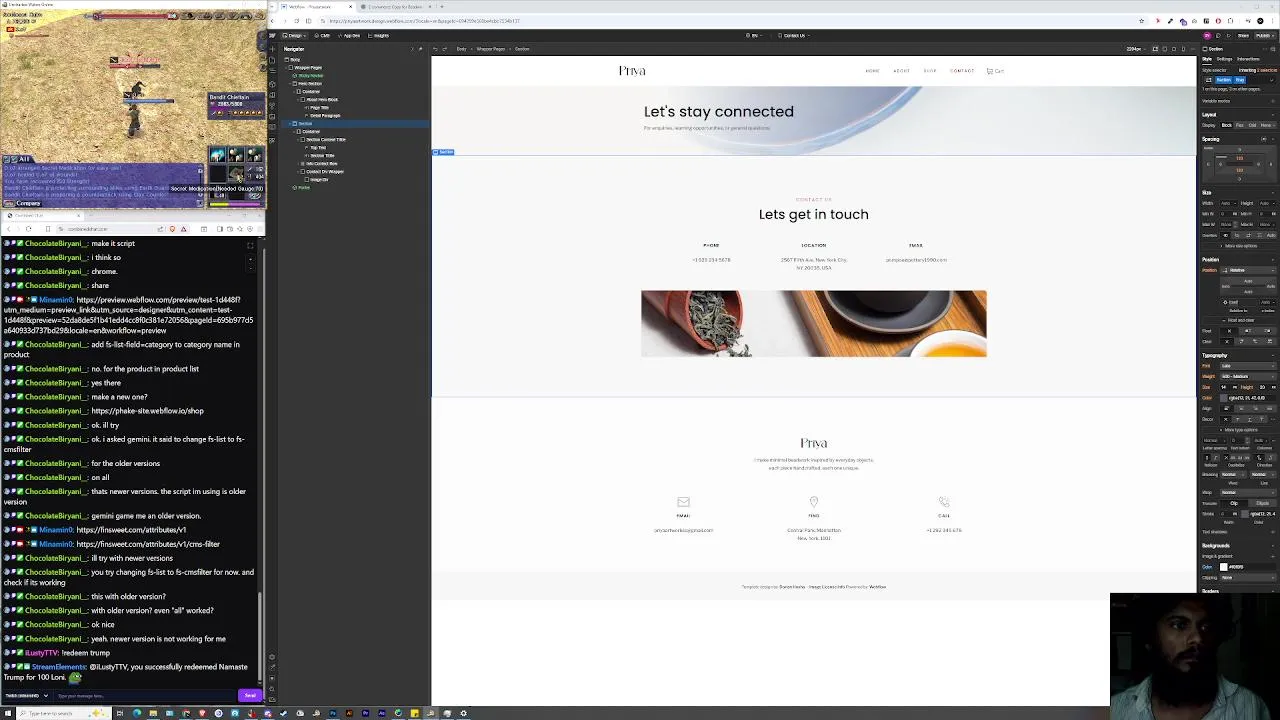This screenshot has height=720, width=1280.
Task: Collapse the Hero Section tree node
Action: tap(290, 84)
